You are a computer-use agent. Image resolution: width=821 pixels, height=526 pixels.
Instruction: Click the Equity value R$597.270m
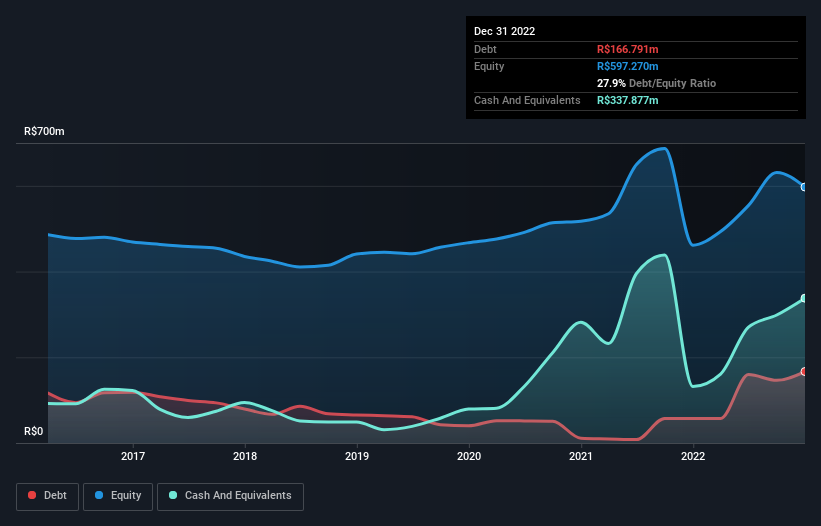[x=628, y=66]
